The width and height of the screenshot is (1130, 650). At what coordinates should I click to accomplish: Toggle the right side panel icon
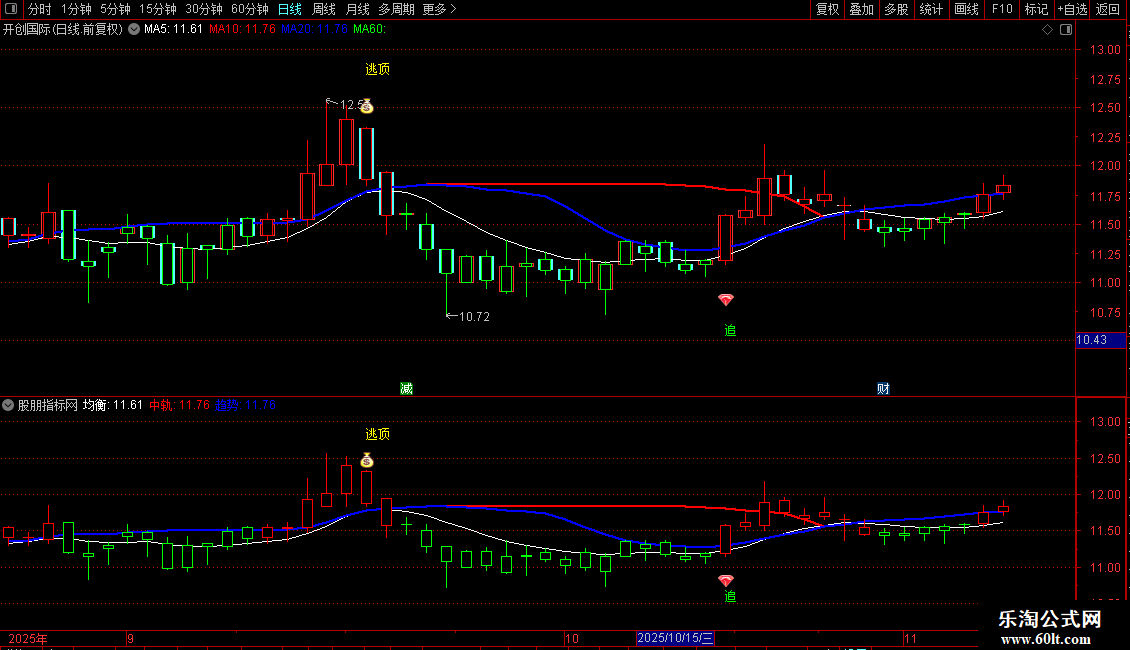[x=1066, y=30]
